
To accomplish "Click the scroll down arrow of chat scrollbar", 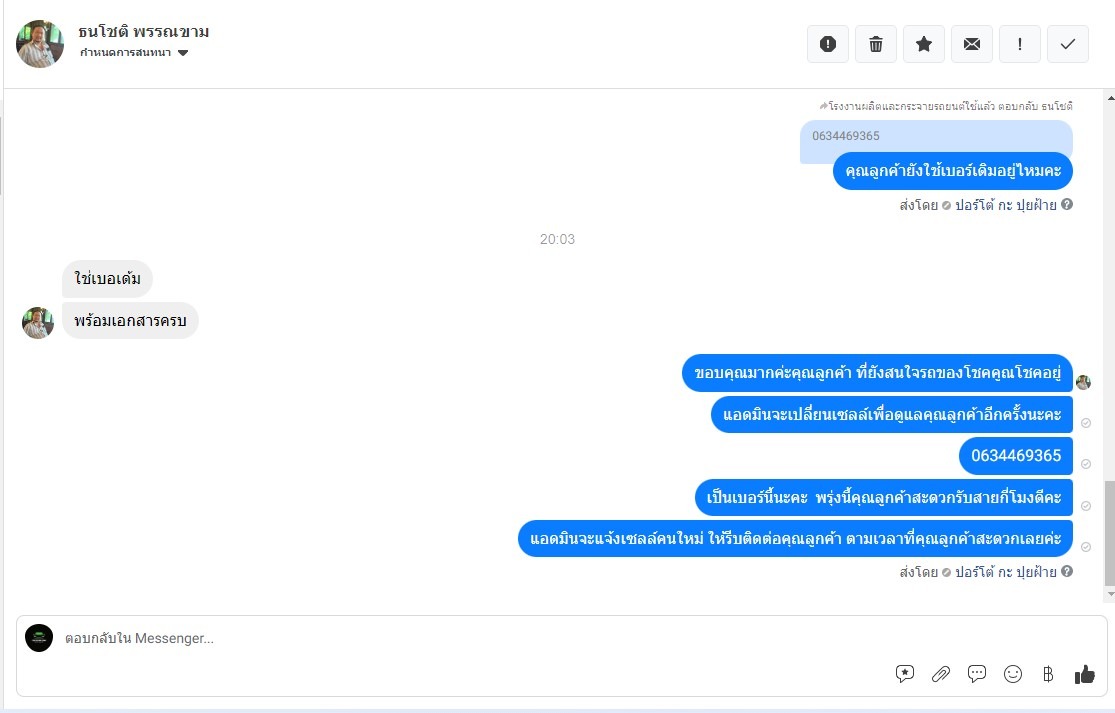I will [1110, 594].
